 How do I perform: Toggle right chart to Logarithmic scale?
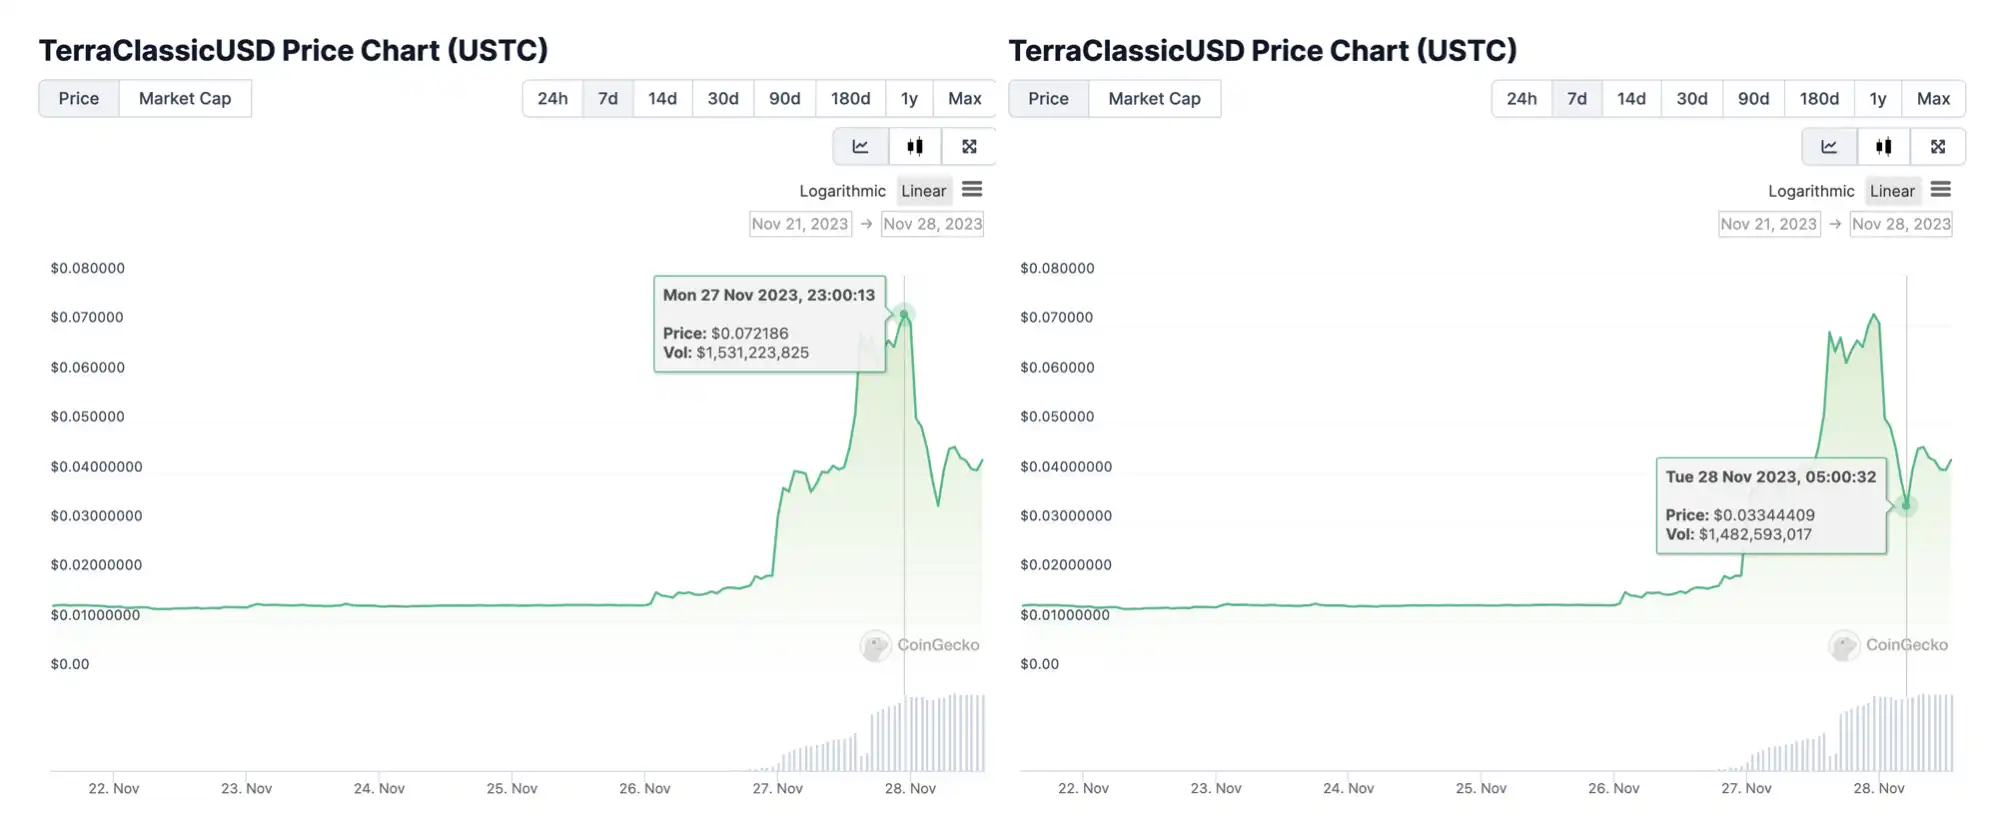(1811, 191)
